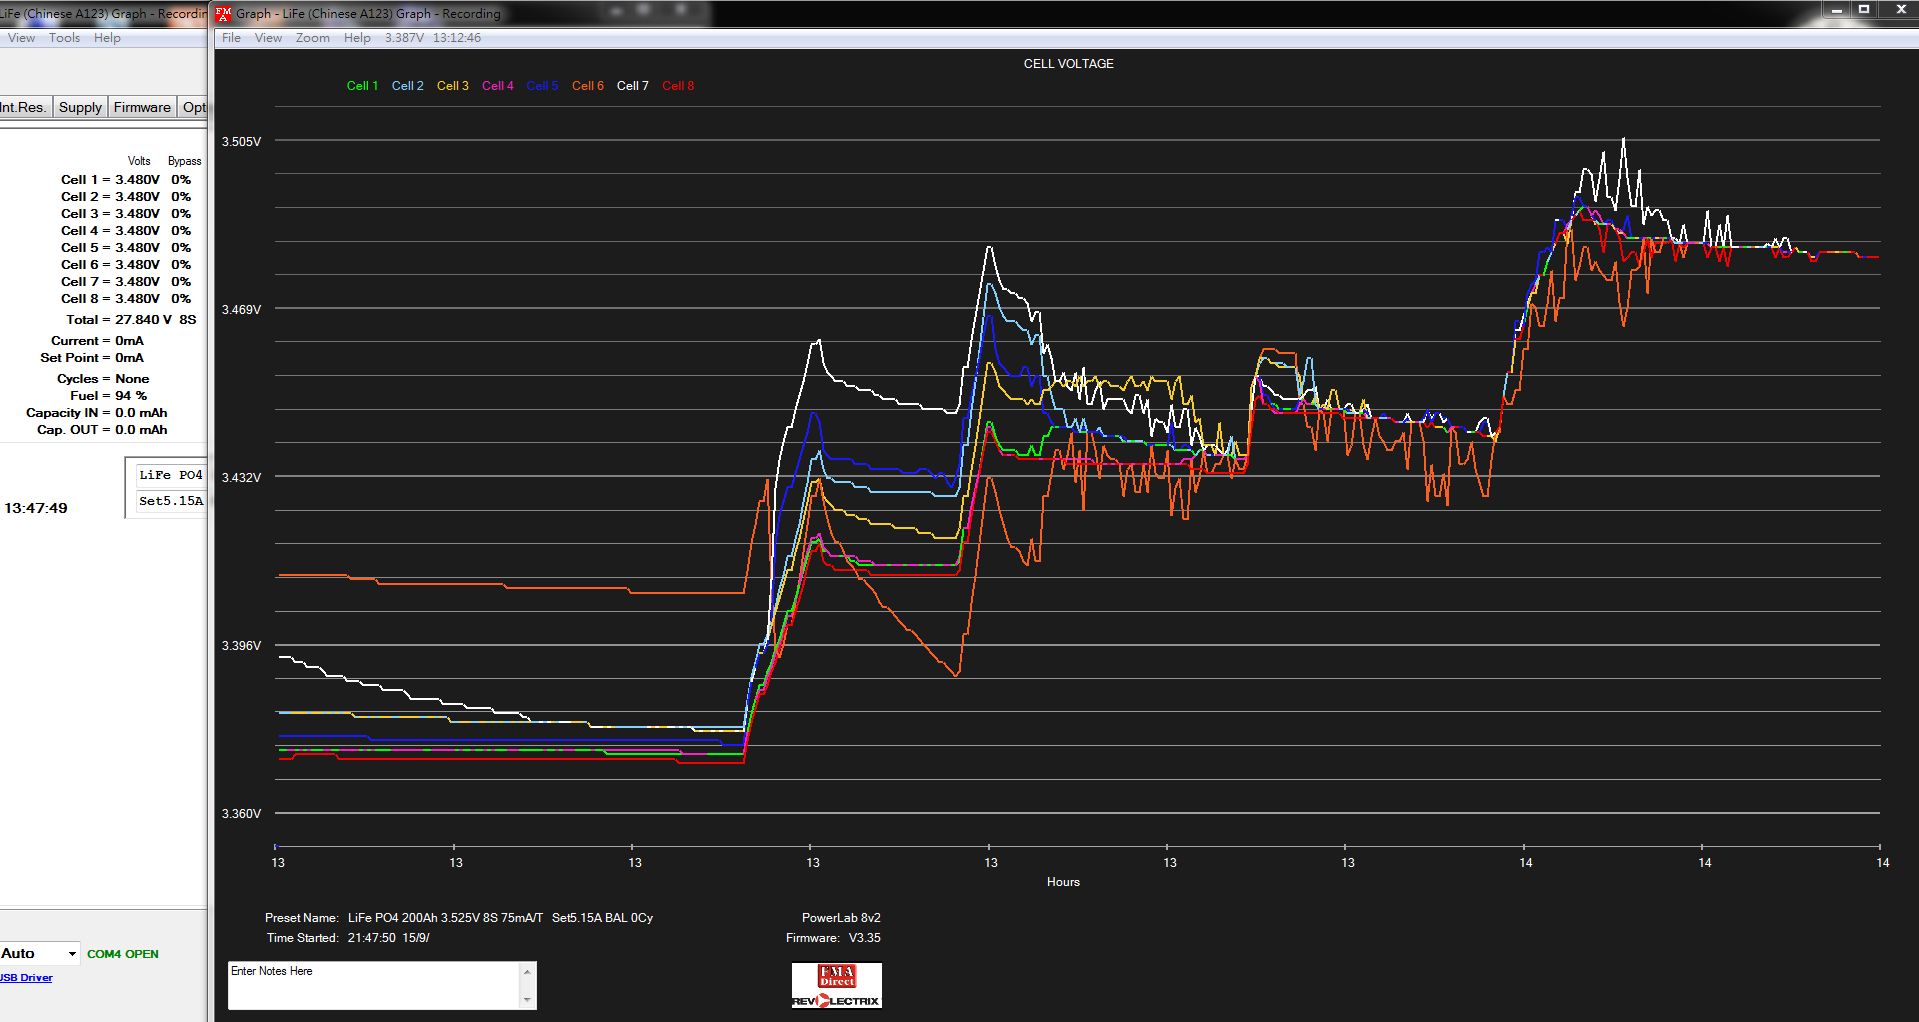Click the COM4 OPEN status text

[x=122, y=954]
